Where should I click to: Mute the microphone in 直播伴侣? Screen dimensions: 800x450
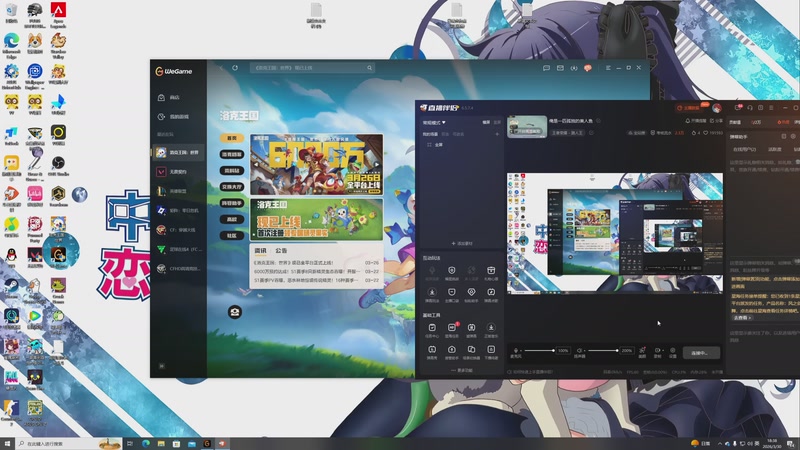click(515, 351)
